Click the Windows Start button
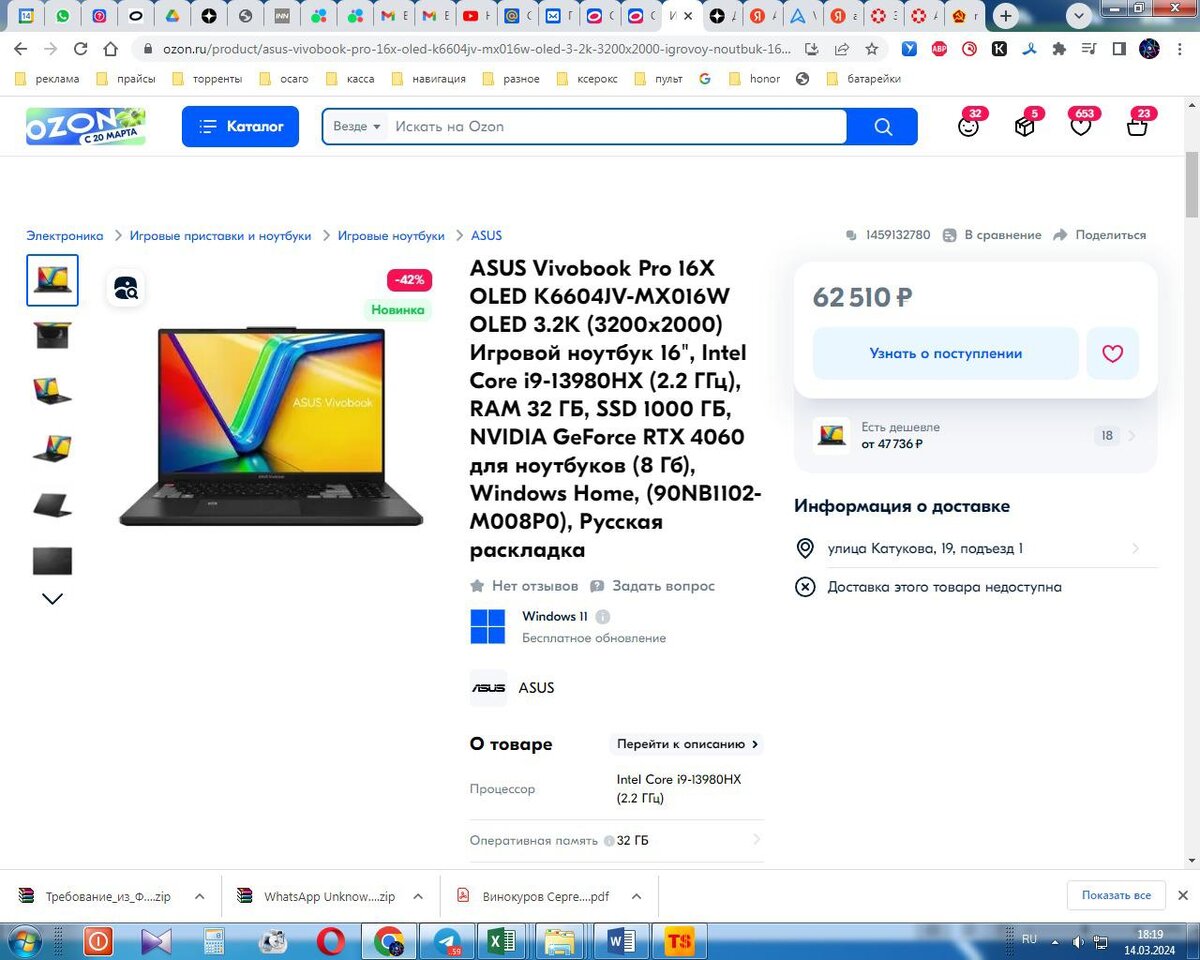 coord(24,941)
